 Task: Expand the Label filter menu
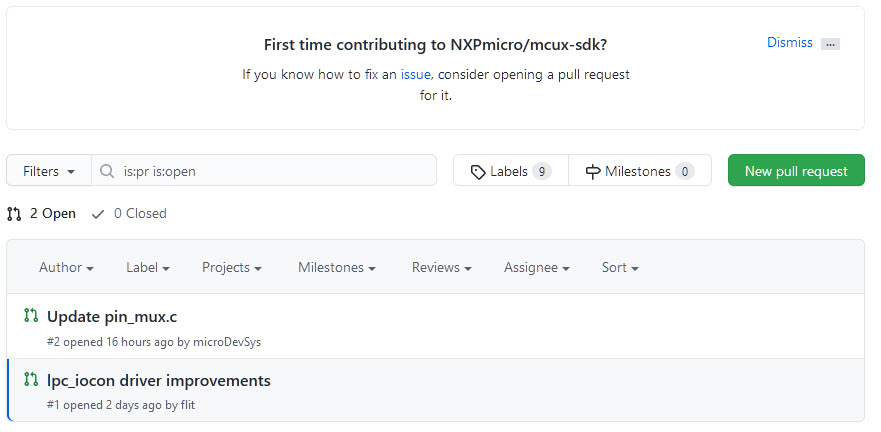[x=147, y=267]
